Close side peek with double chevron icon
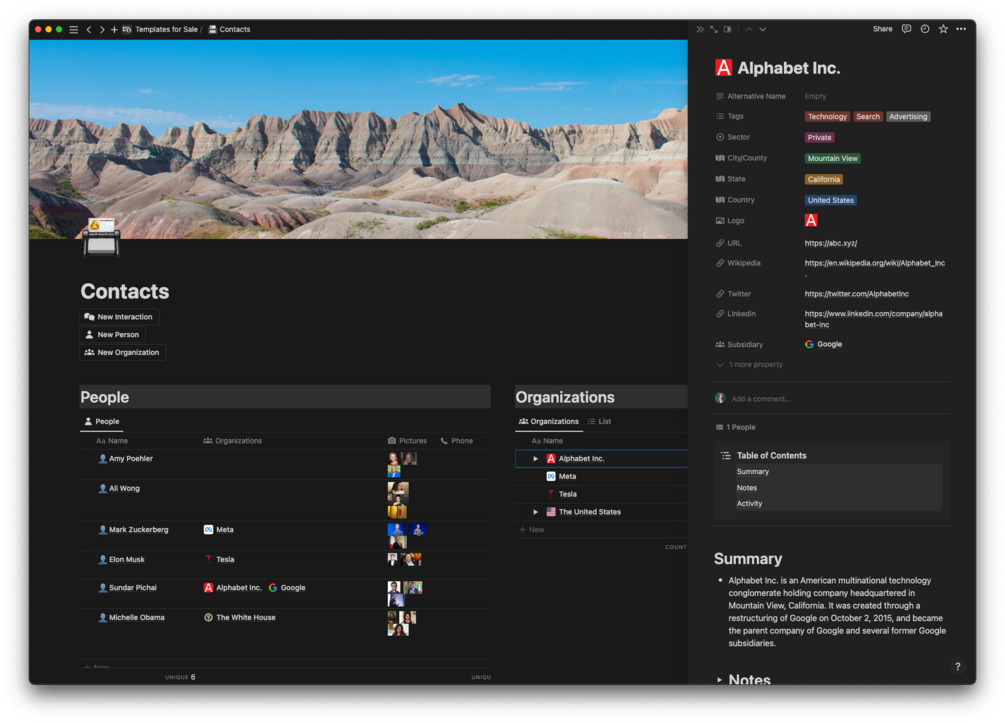The width and height of the screenshot is (1005, 723). click(x=700, y=29)
